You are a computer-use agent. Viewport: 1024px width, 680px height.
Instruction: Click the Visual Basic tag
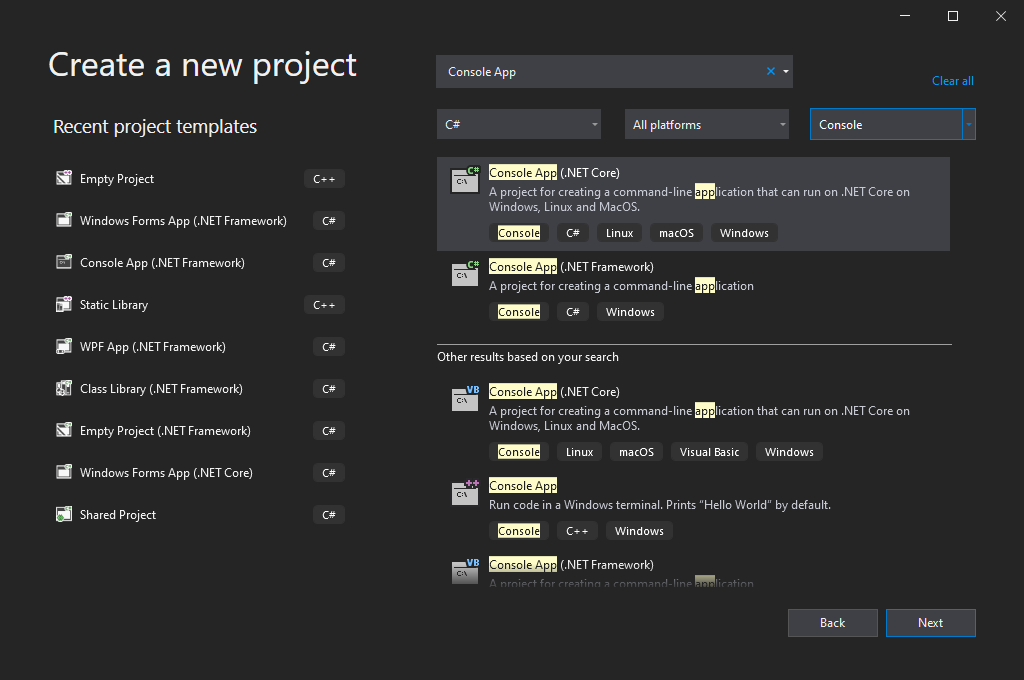click(x=709, y=452)
